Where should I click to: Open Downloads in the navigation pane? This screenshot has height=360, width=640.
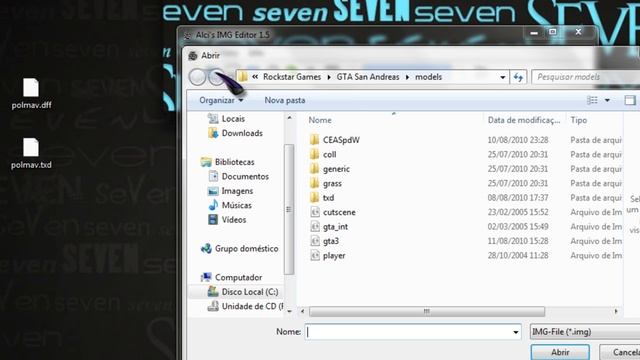(x=242, y=133)
